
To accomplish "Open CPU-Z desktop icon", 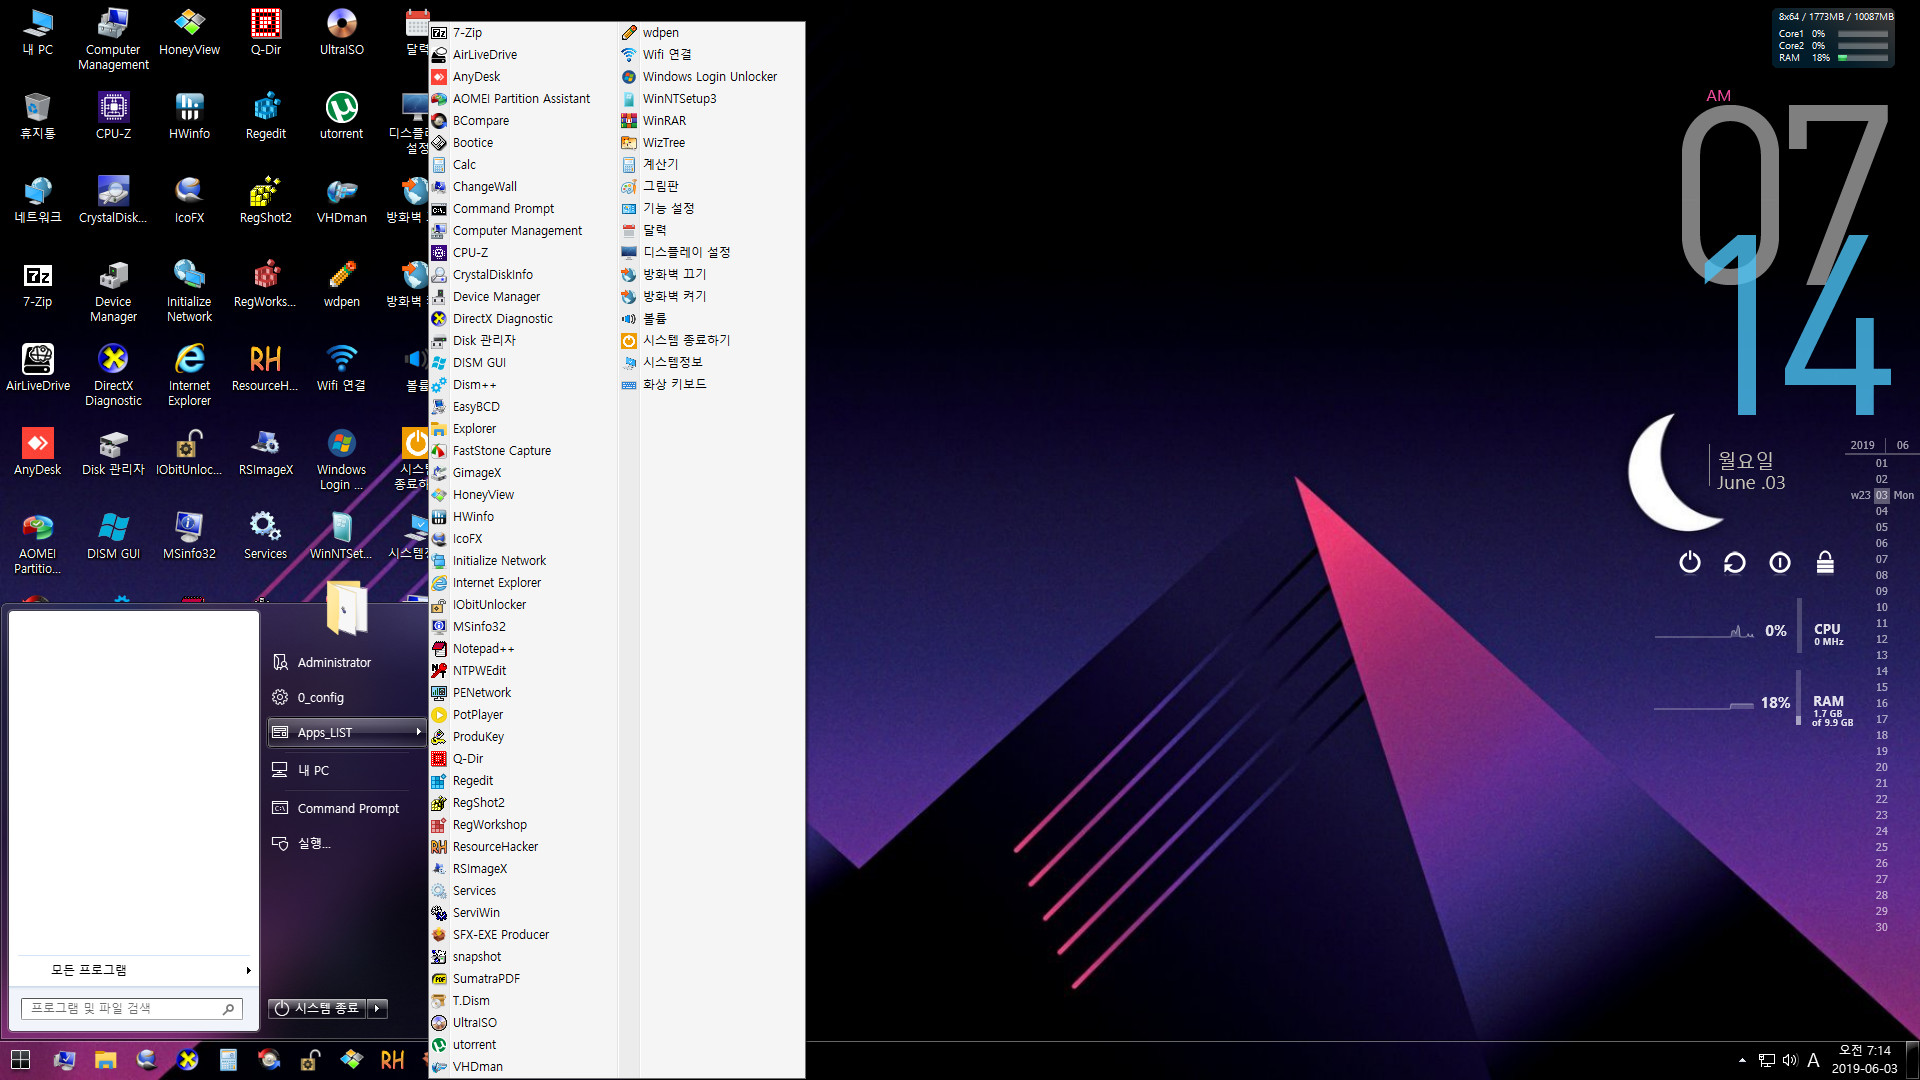I will coord(113,115).
